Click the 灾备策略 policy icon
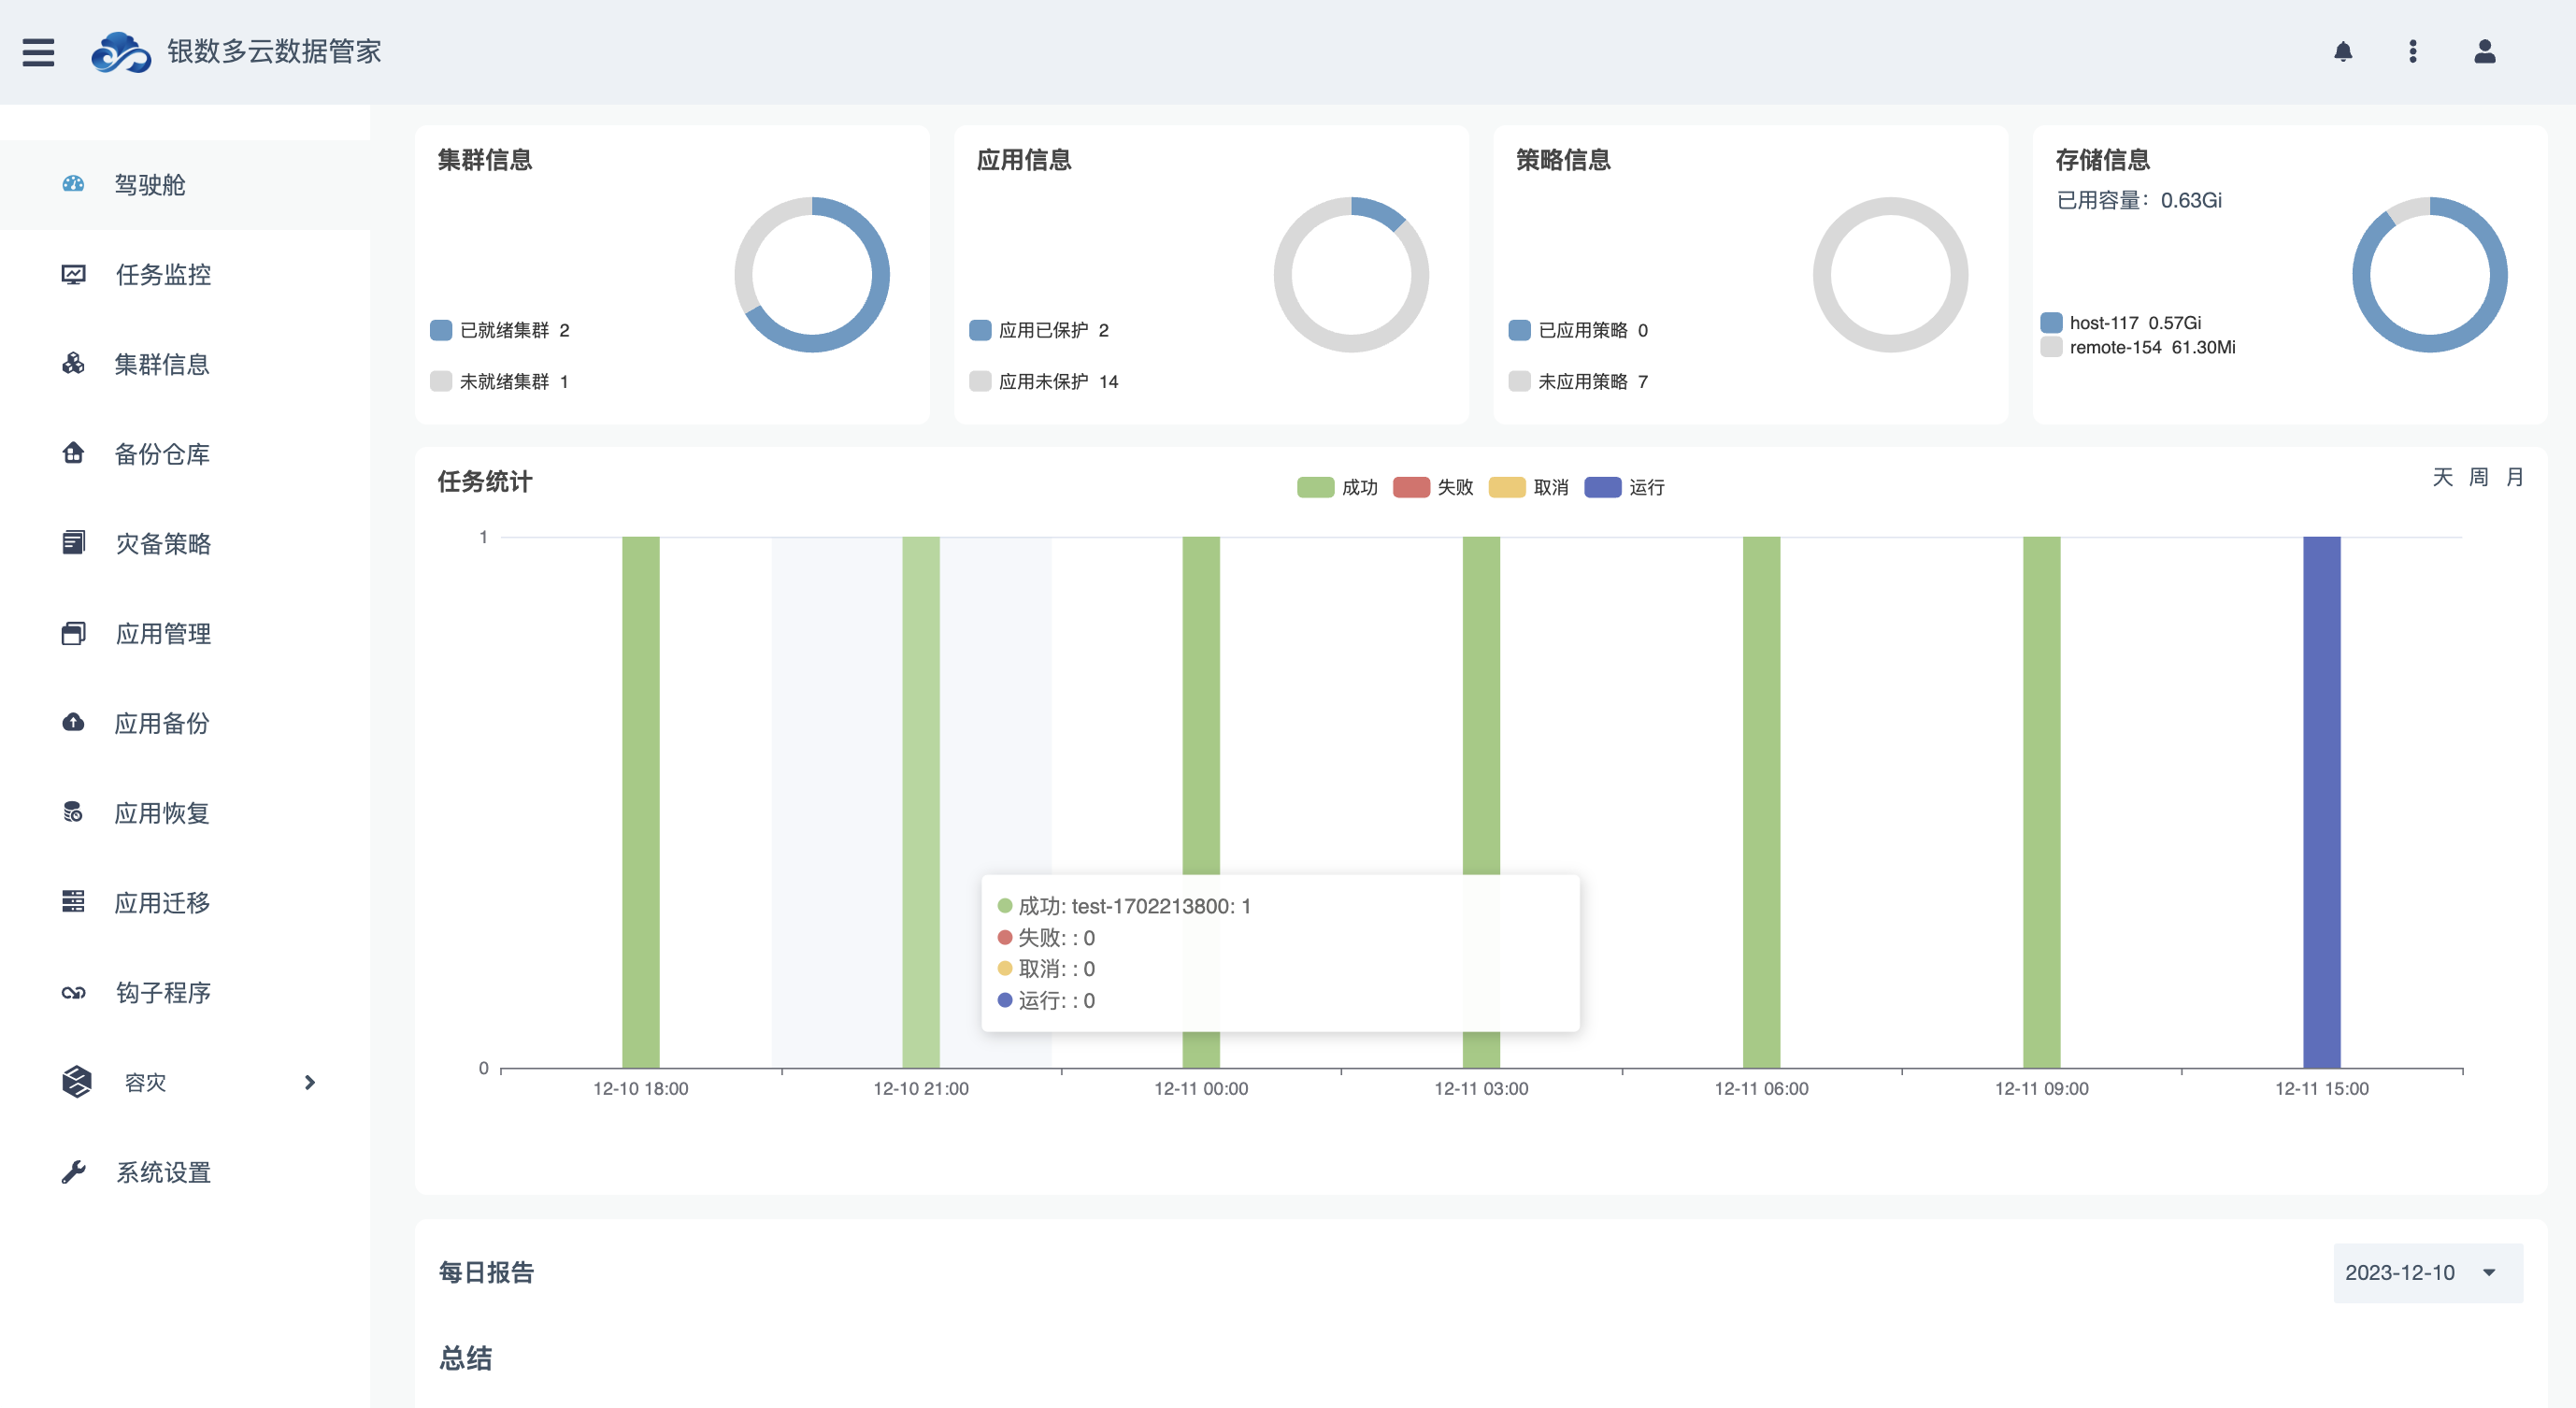2576x1408 pixels. (73, 543)
